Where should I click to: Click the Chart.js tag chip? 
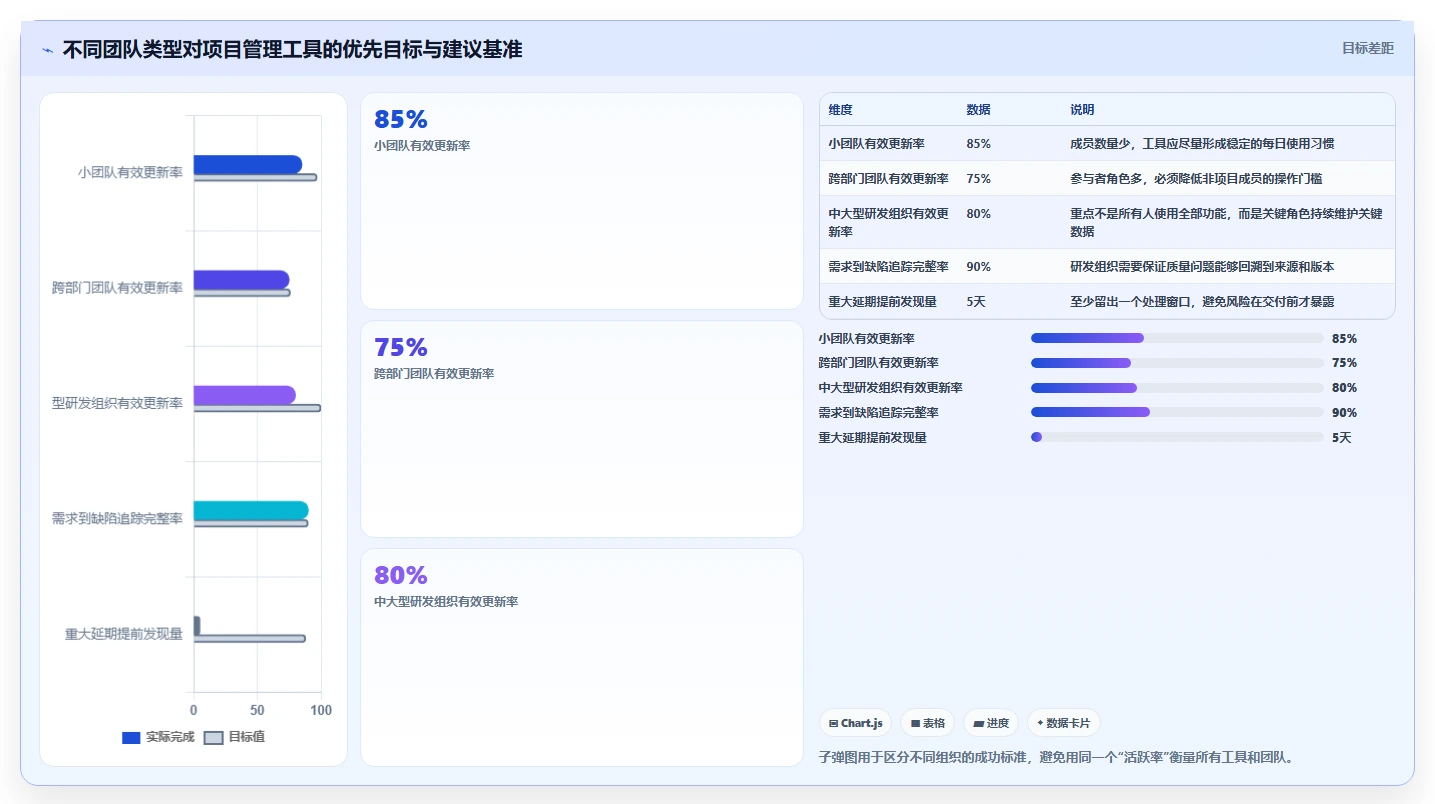click(855, 723)
